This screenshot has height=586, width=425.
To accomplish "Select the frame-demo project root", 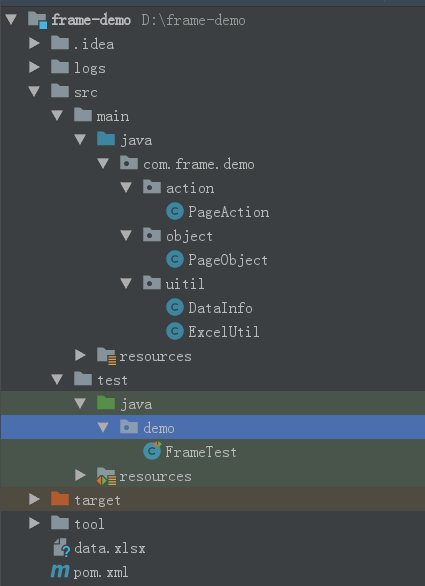I will tap(91, 20).
